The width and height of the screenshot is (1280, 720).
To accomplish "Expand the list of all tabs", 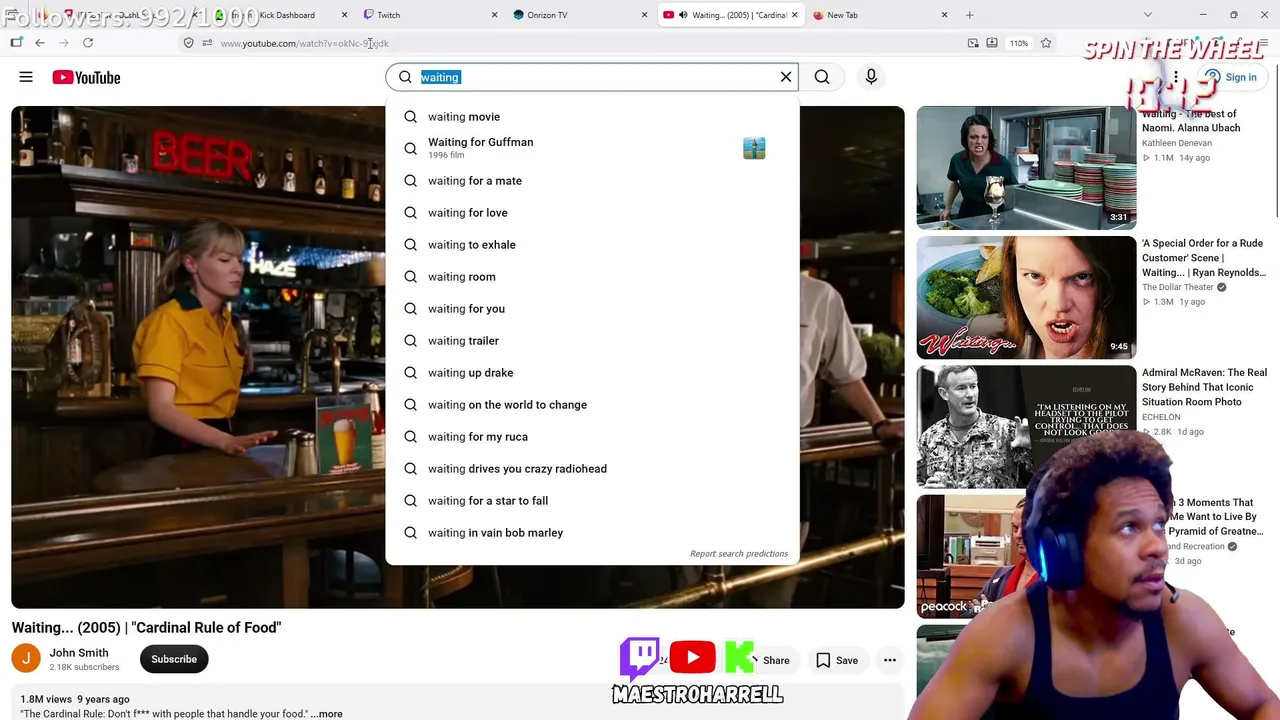I will (1147, 15).
